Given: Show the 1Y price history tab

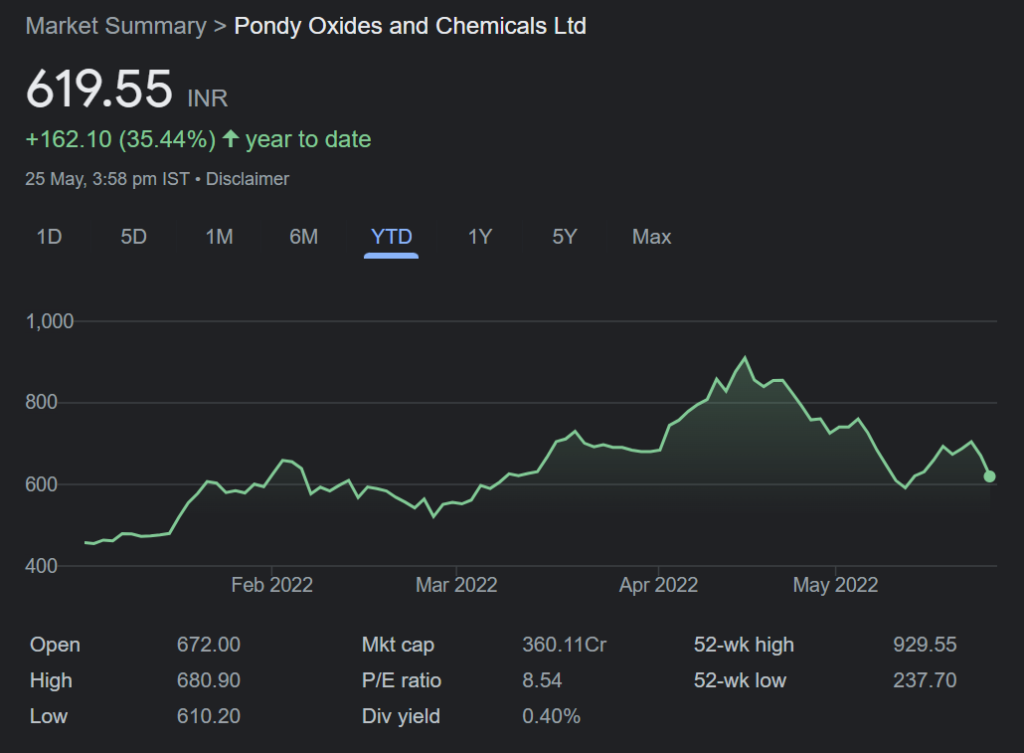Looking at the screenshot, I should pos(480,237).
